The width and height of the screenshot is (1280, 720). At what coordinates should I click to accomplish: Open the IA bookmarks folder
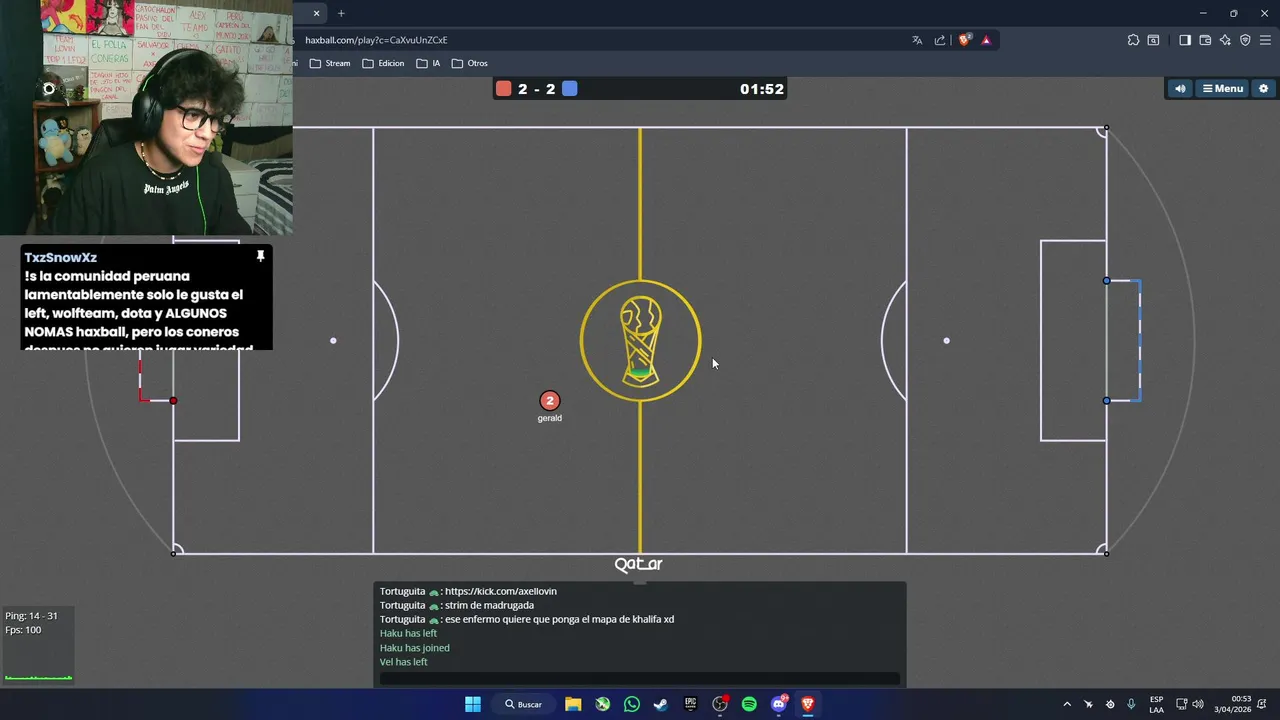(428, 63)
